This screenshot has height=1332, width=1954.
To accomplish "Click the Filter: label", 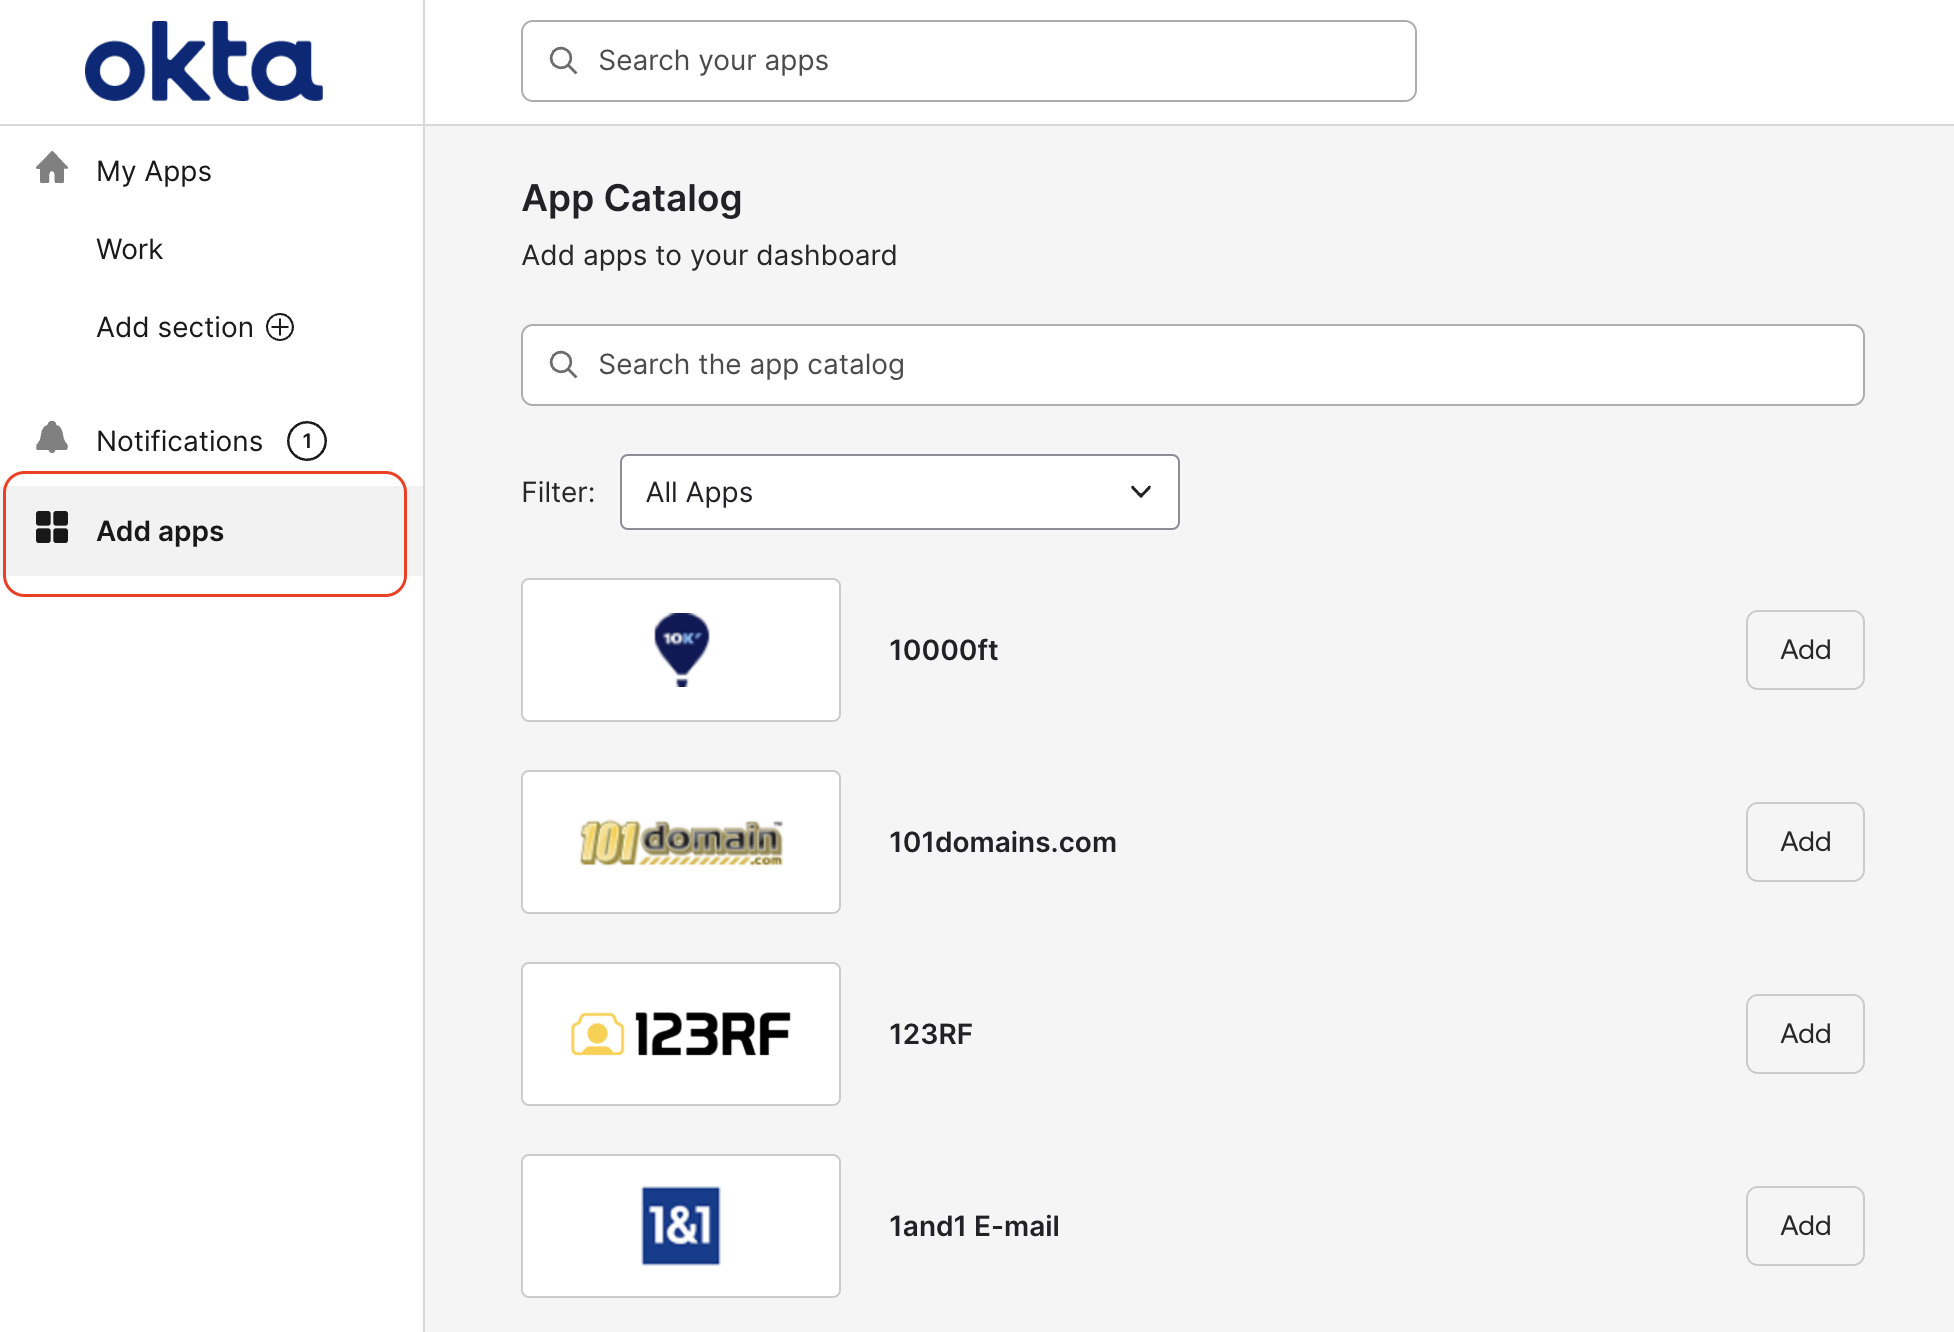I will point(558,492).
